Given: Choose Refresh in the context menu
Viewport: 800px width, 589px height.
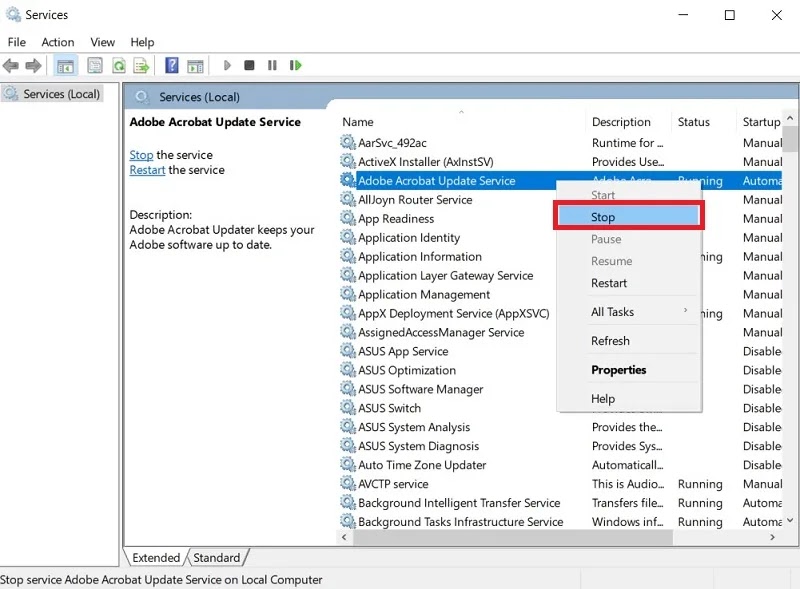Looking at the screenshot, I should coord(629,340).
